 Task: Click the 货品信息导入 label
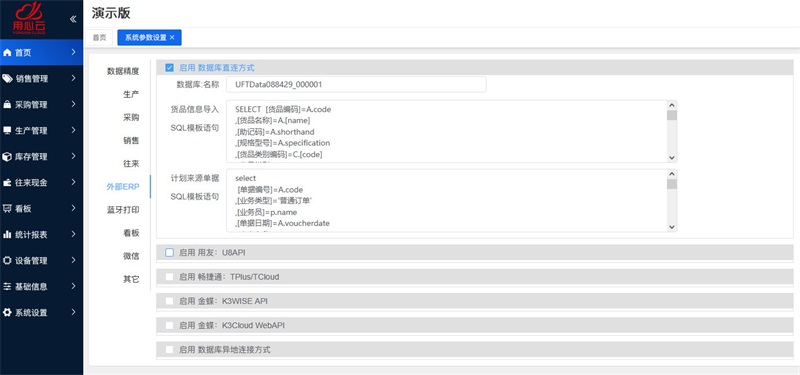[x=194, y=109]
